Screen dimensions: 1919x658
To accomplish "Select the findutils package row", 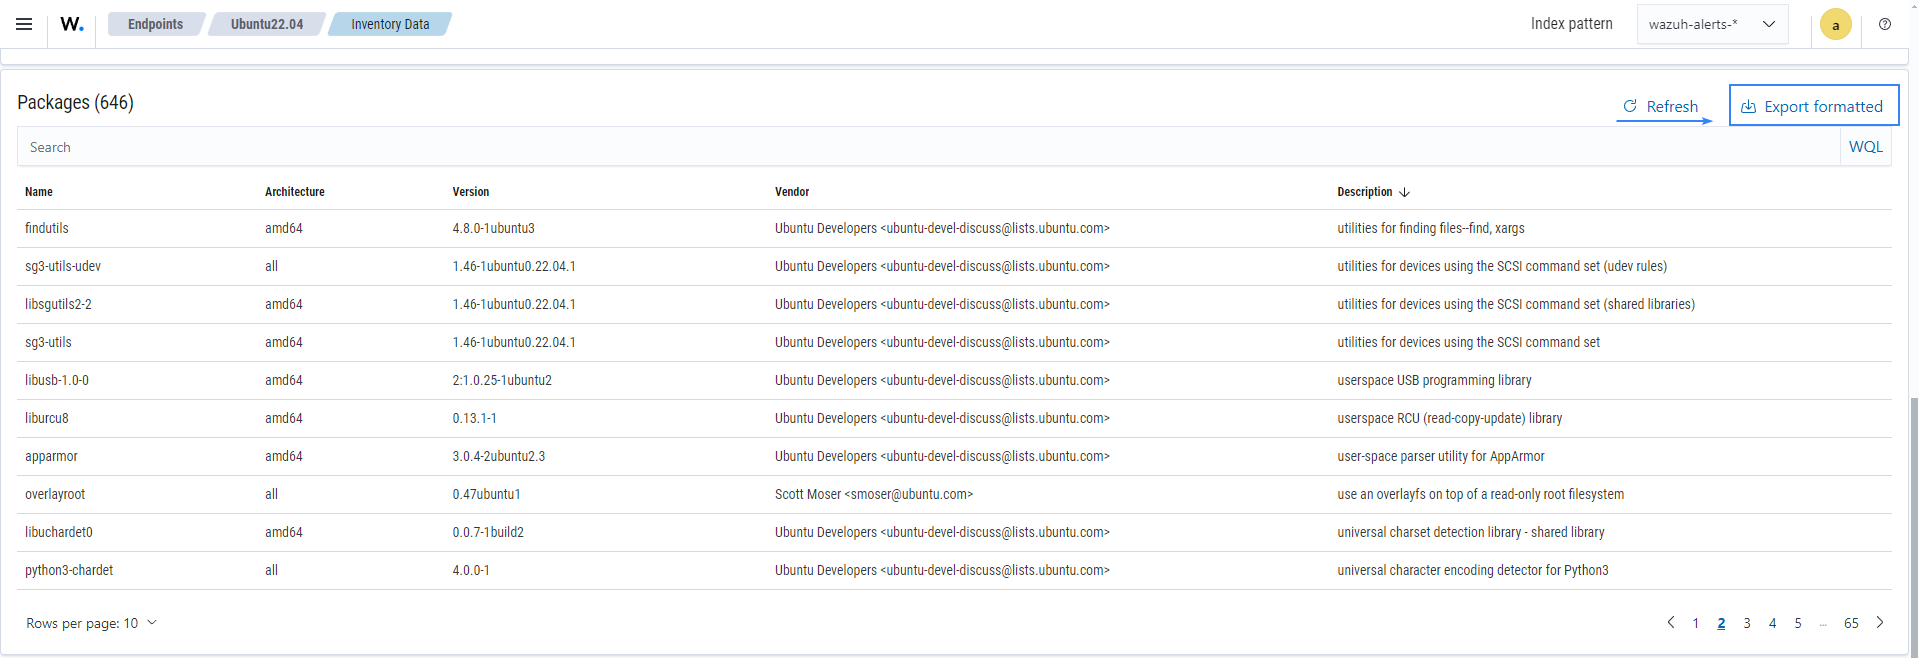I will 954,229.
